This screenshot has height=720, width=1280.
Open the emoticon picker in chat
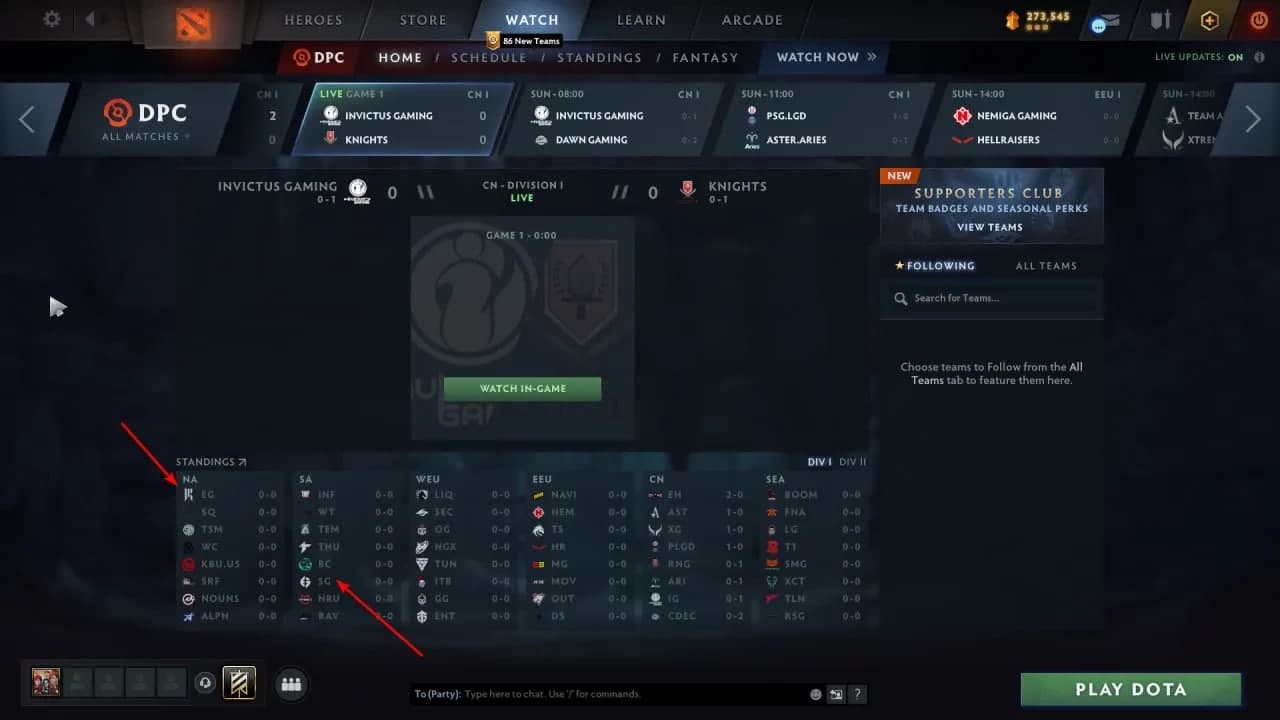816,694
